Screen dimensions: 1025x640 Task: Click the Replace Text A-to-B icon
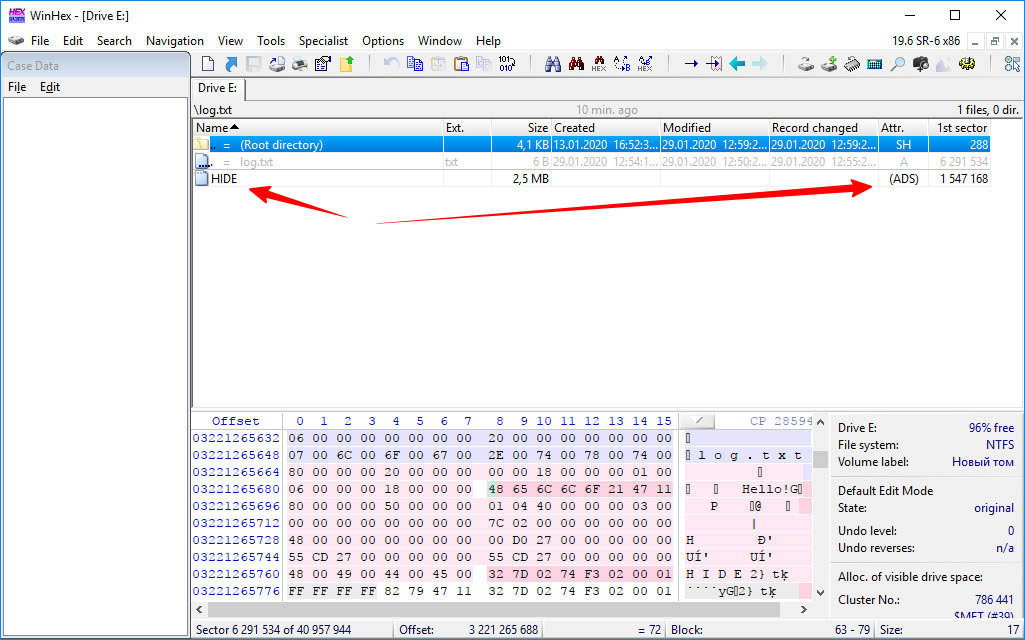pyautogui.click(x=622, y=63)
